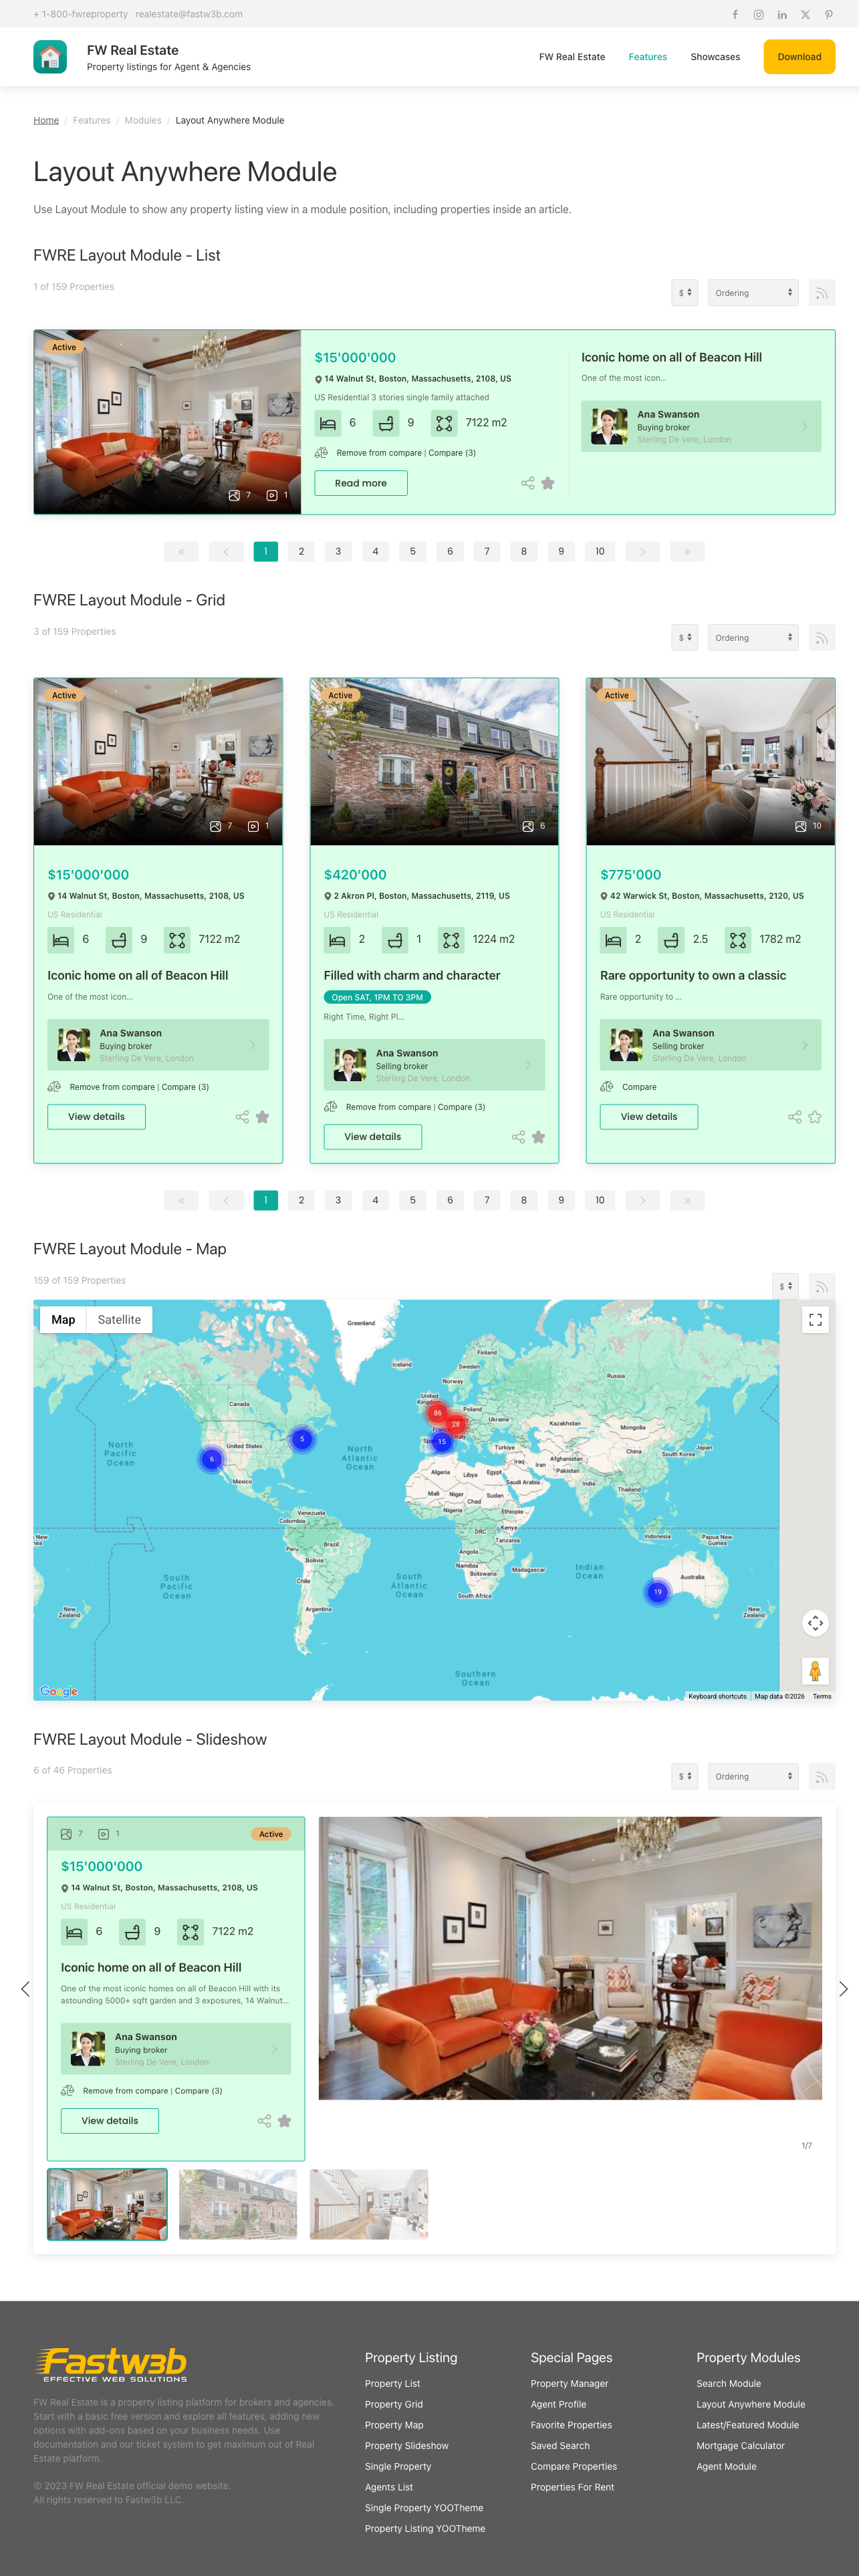Click the RSS feed icon in List section

[x=821, y=293]
